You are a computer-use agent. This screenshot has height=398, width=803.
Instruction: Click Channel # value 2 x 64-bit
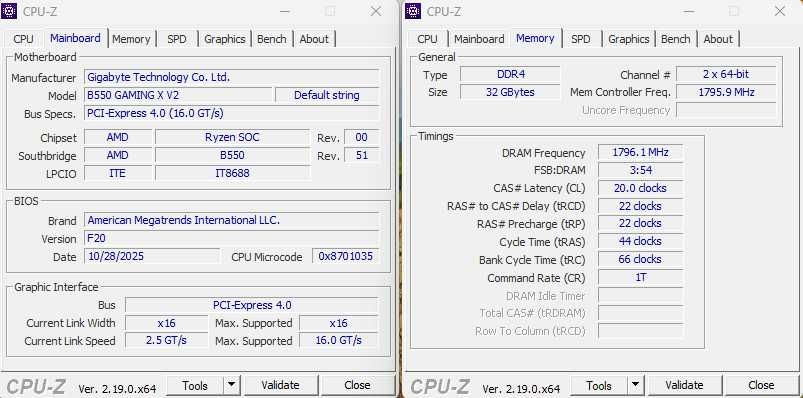pos(726,74)
